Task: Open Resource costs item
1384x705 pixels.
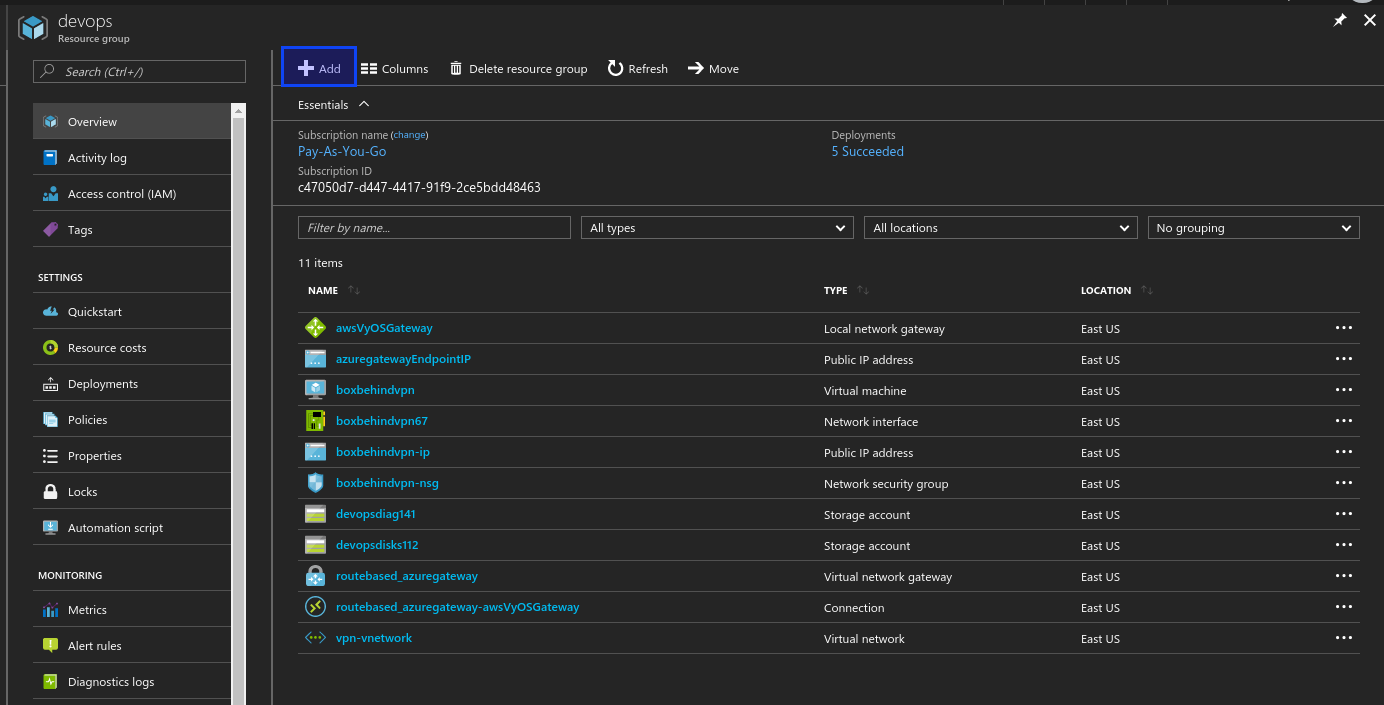Action: click(132, 347)
